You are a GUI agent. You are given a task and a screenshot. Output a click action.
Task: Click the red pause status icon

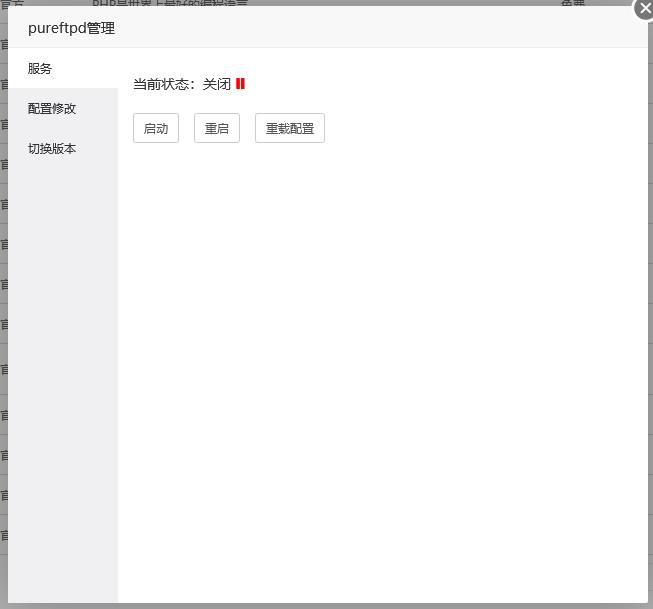240,84
